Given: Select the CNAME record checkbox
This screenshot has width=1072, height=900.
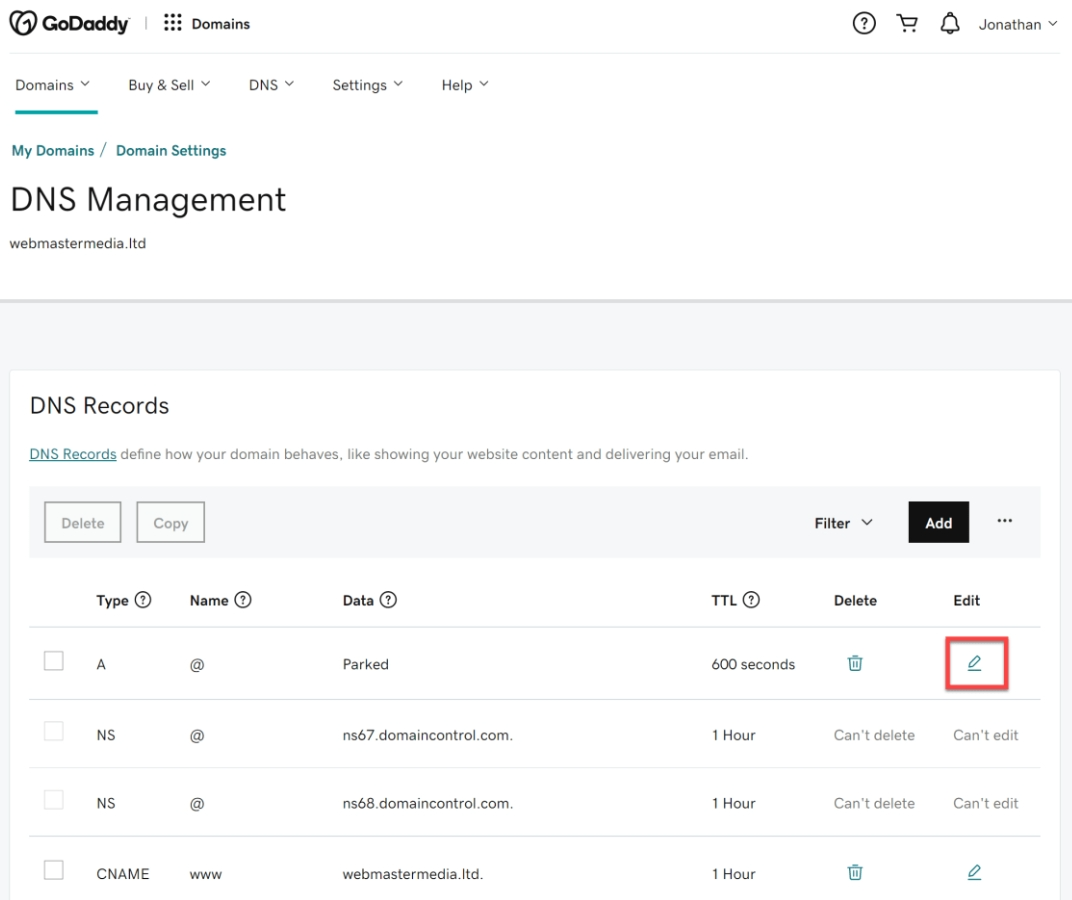Looking at the screenshot, I should [54, 871].
